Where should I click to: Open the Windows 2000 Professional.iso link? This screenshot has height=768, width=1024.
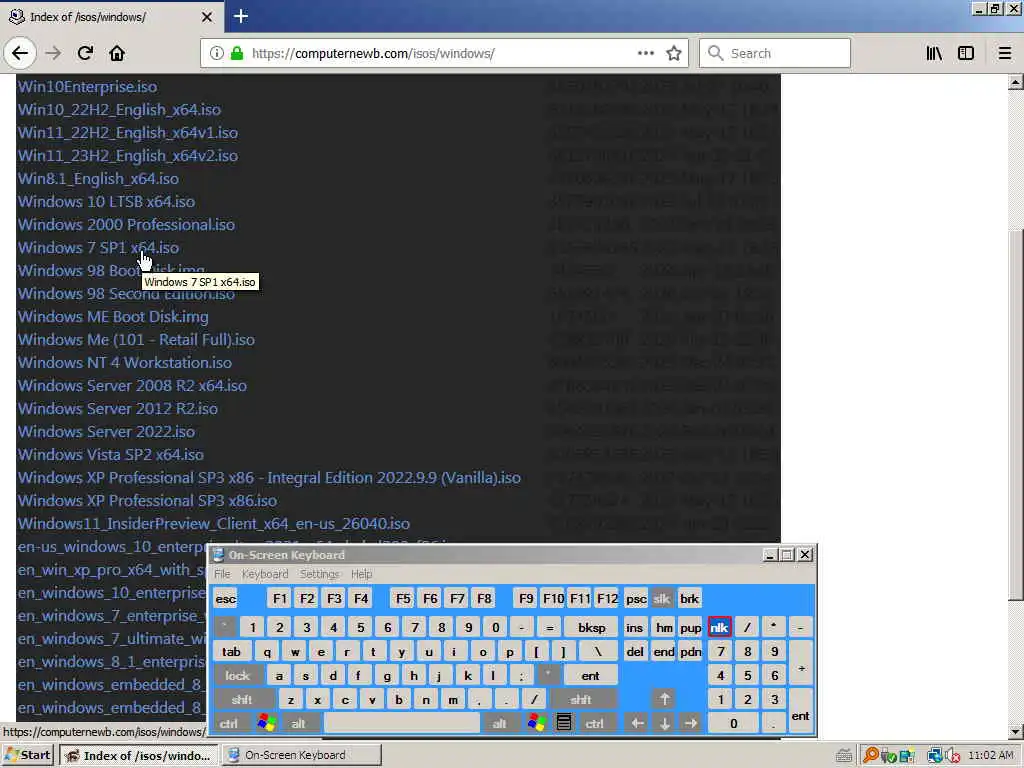pos(126,225)
